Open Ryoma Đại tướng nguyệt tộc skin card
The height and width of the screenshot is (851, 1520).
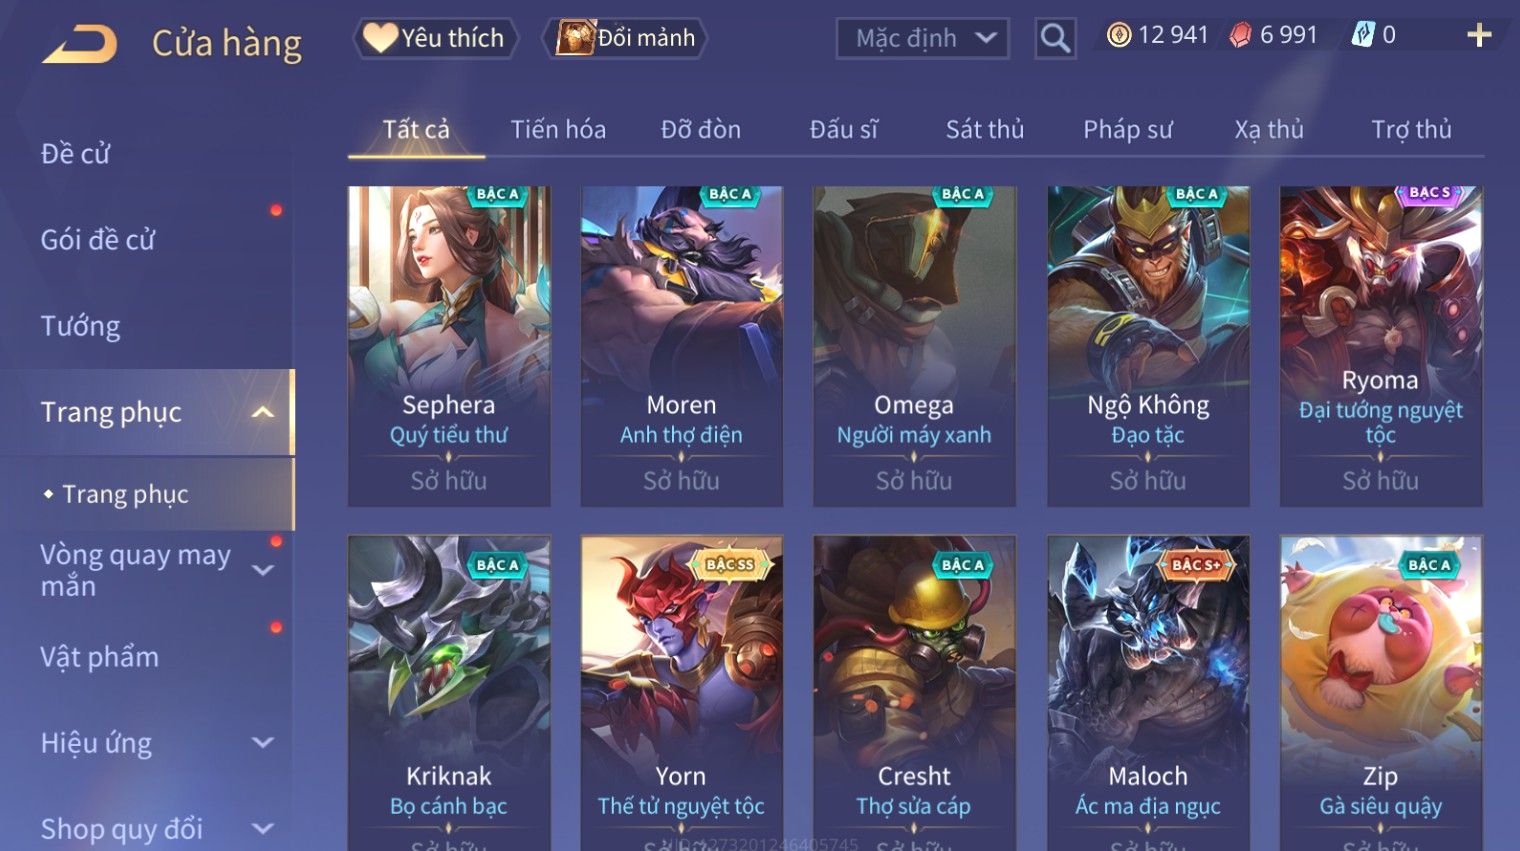[x=1381, y=346]
